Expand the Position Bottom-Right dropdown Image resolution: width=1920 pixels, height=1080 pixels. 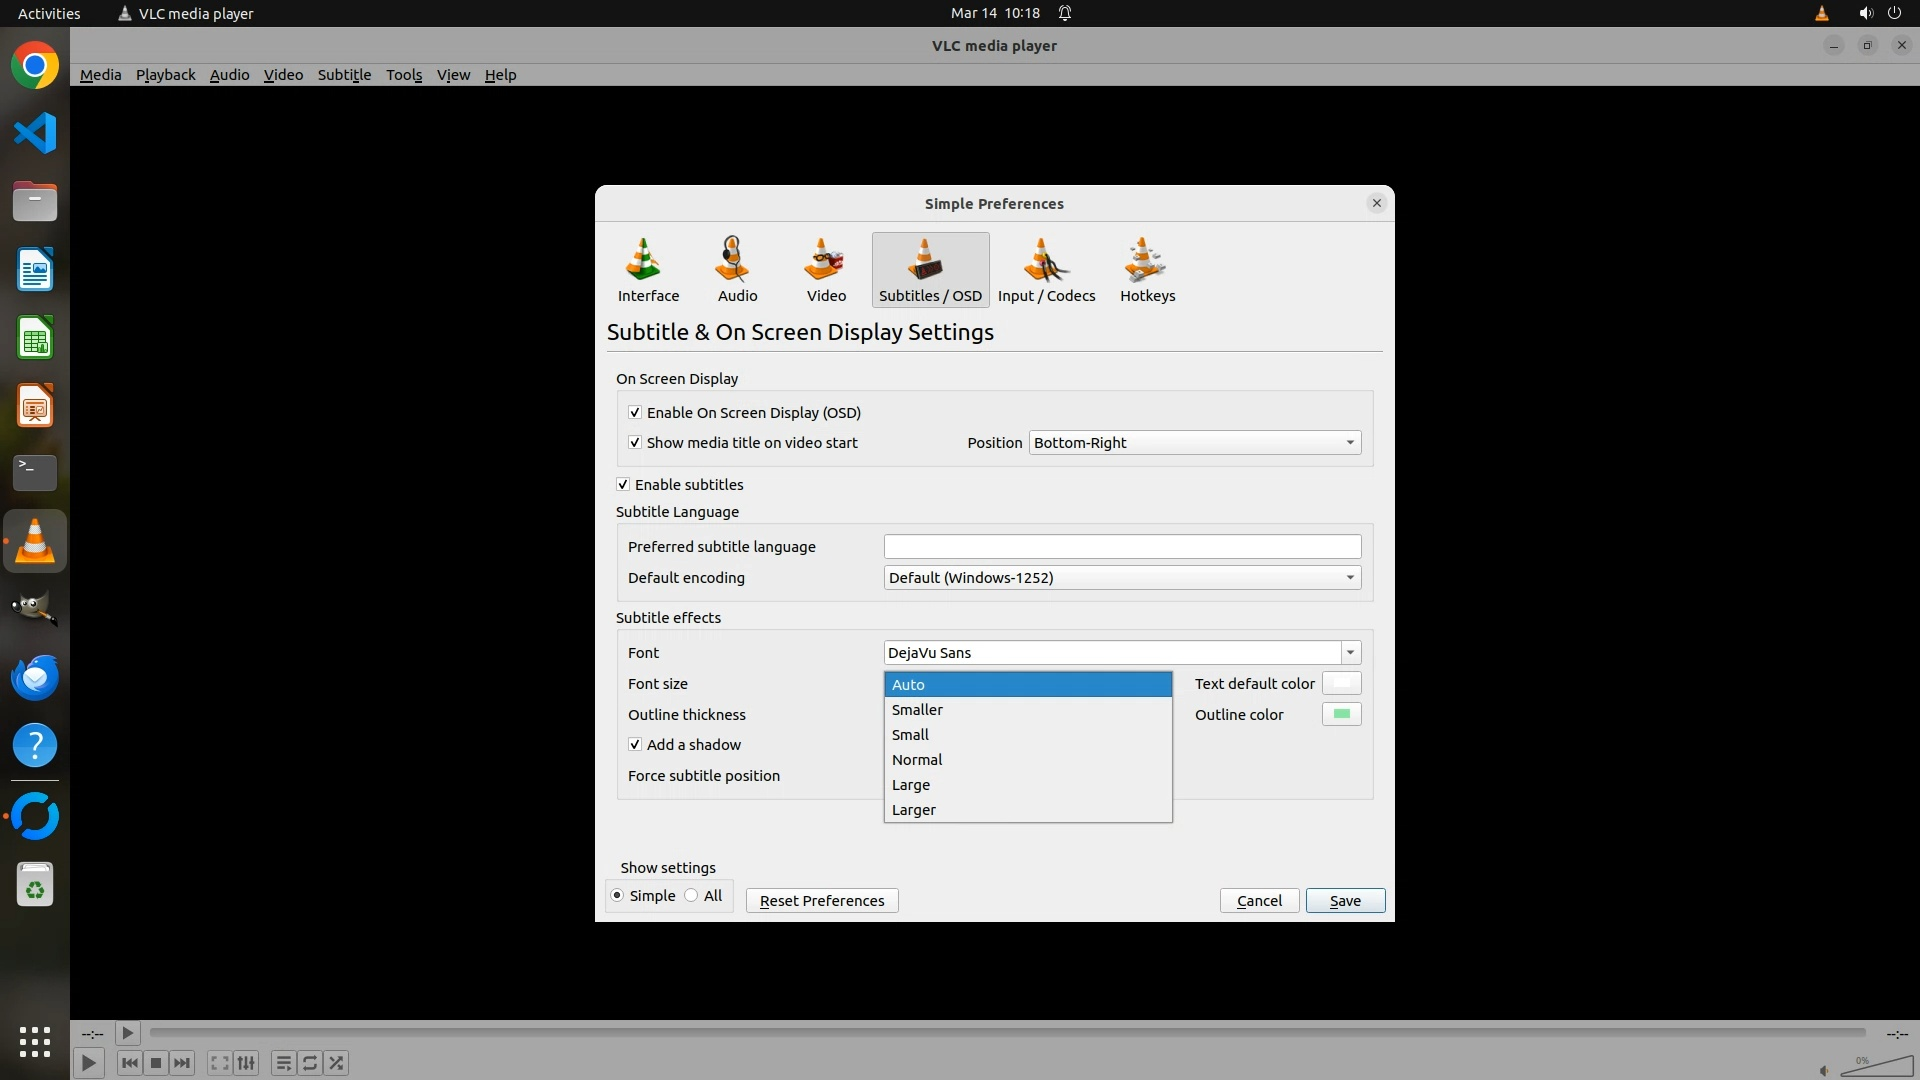[1195, 443]
